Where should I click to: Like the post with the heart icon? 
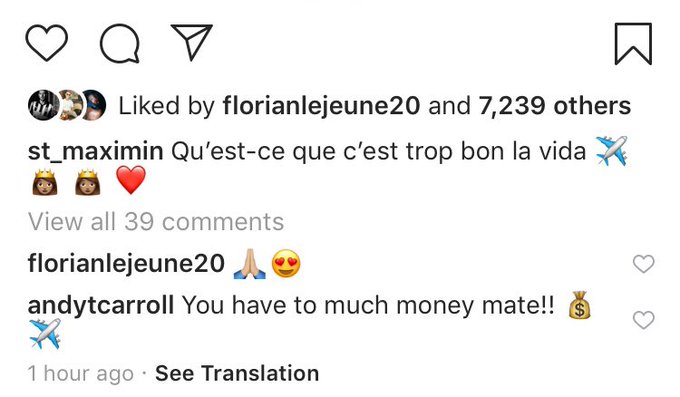[x=47, y=43]
